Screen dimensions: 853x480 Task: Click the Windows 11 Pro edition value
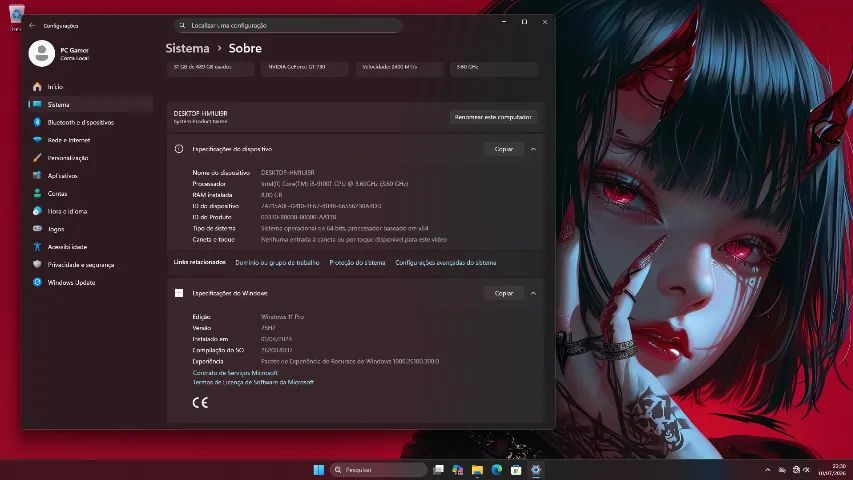tap(282, 317)
